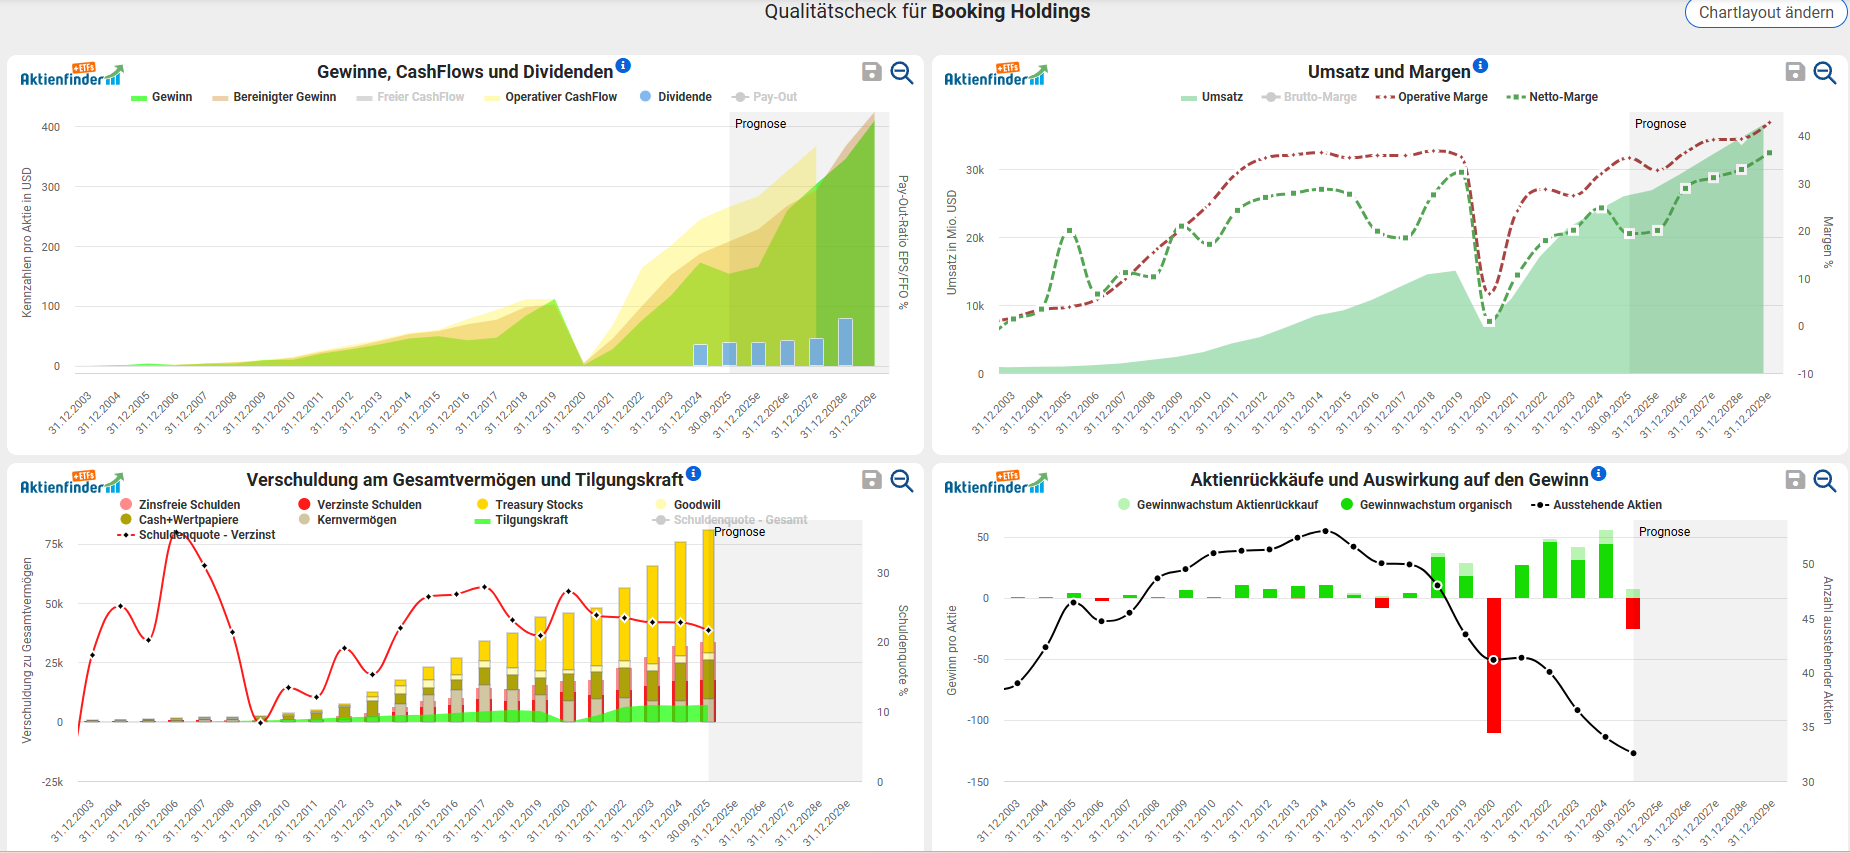Viewport: 1850px width, 853px height.
Task: Open info tooltip for Umsatz und Margen
Action: point(1480,66)
